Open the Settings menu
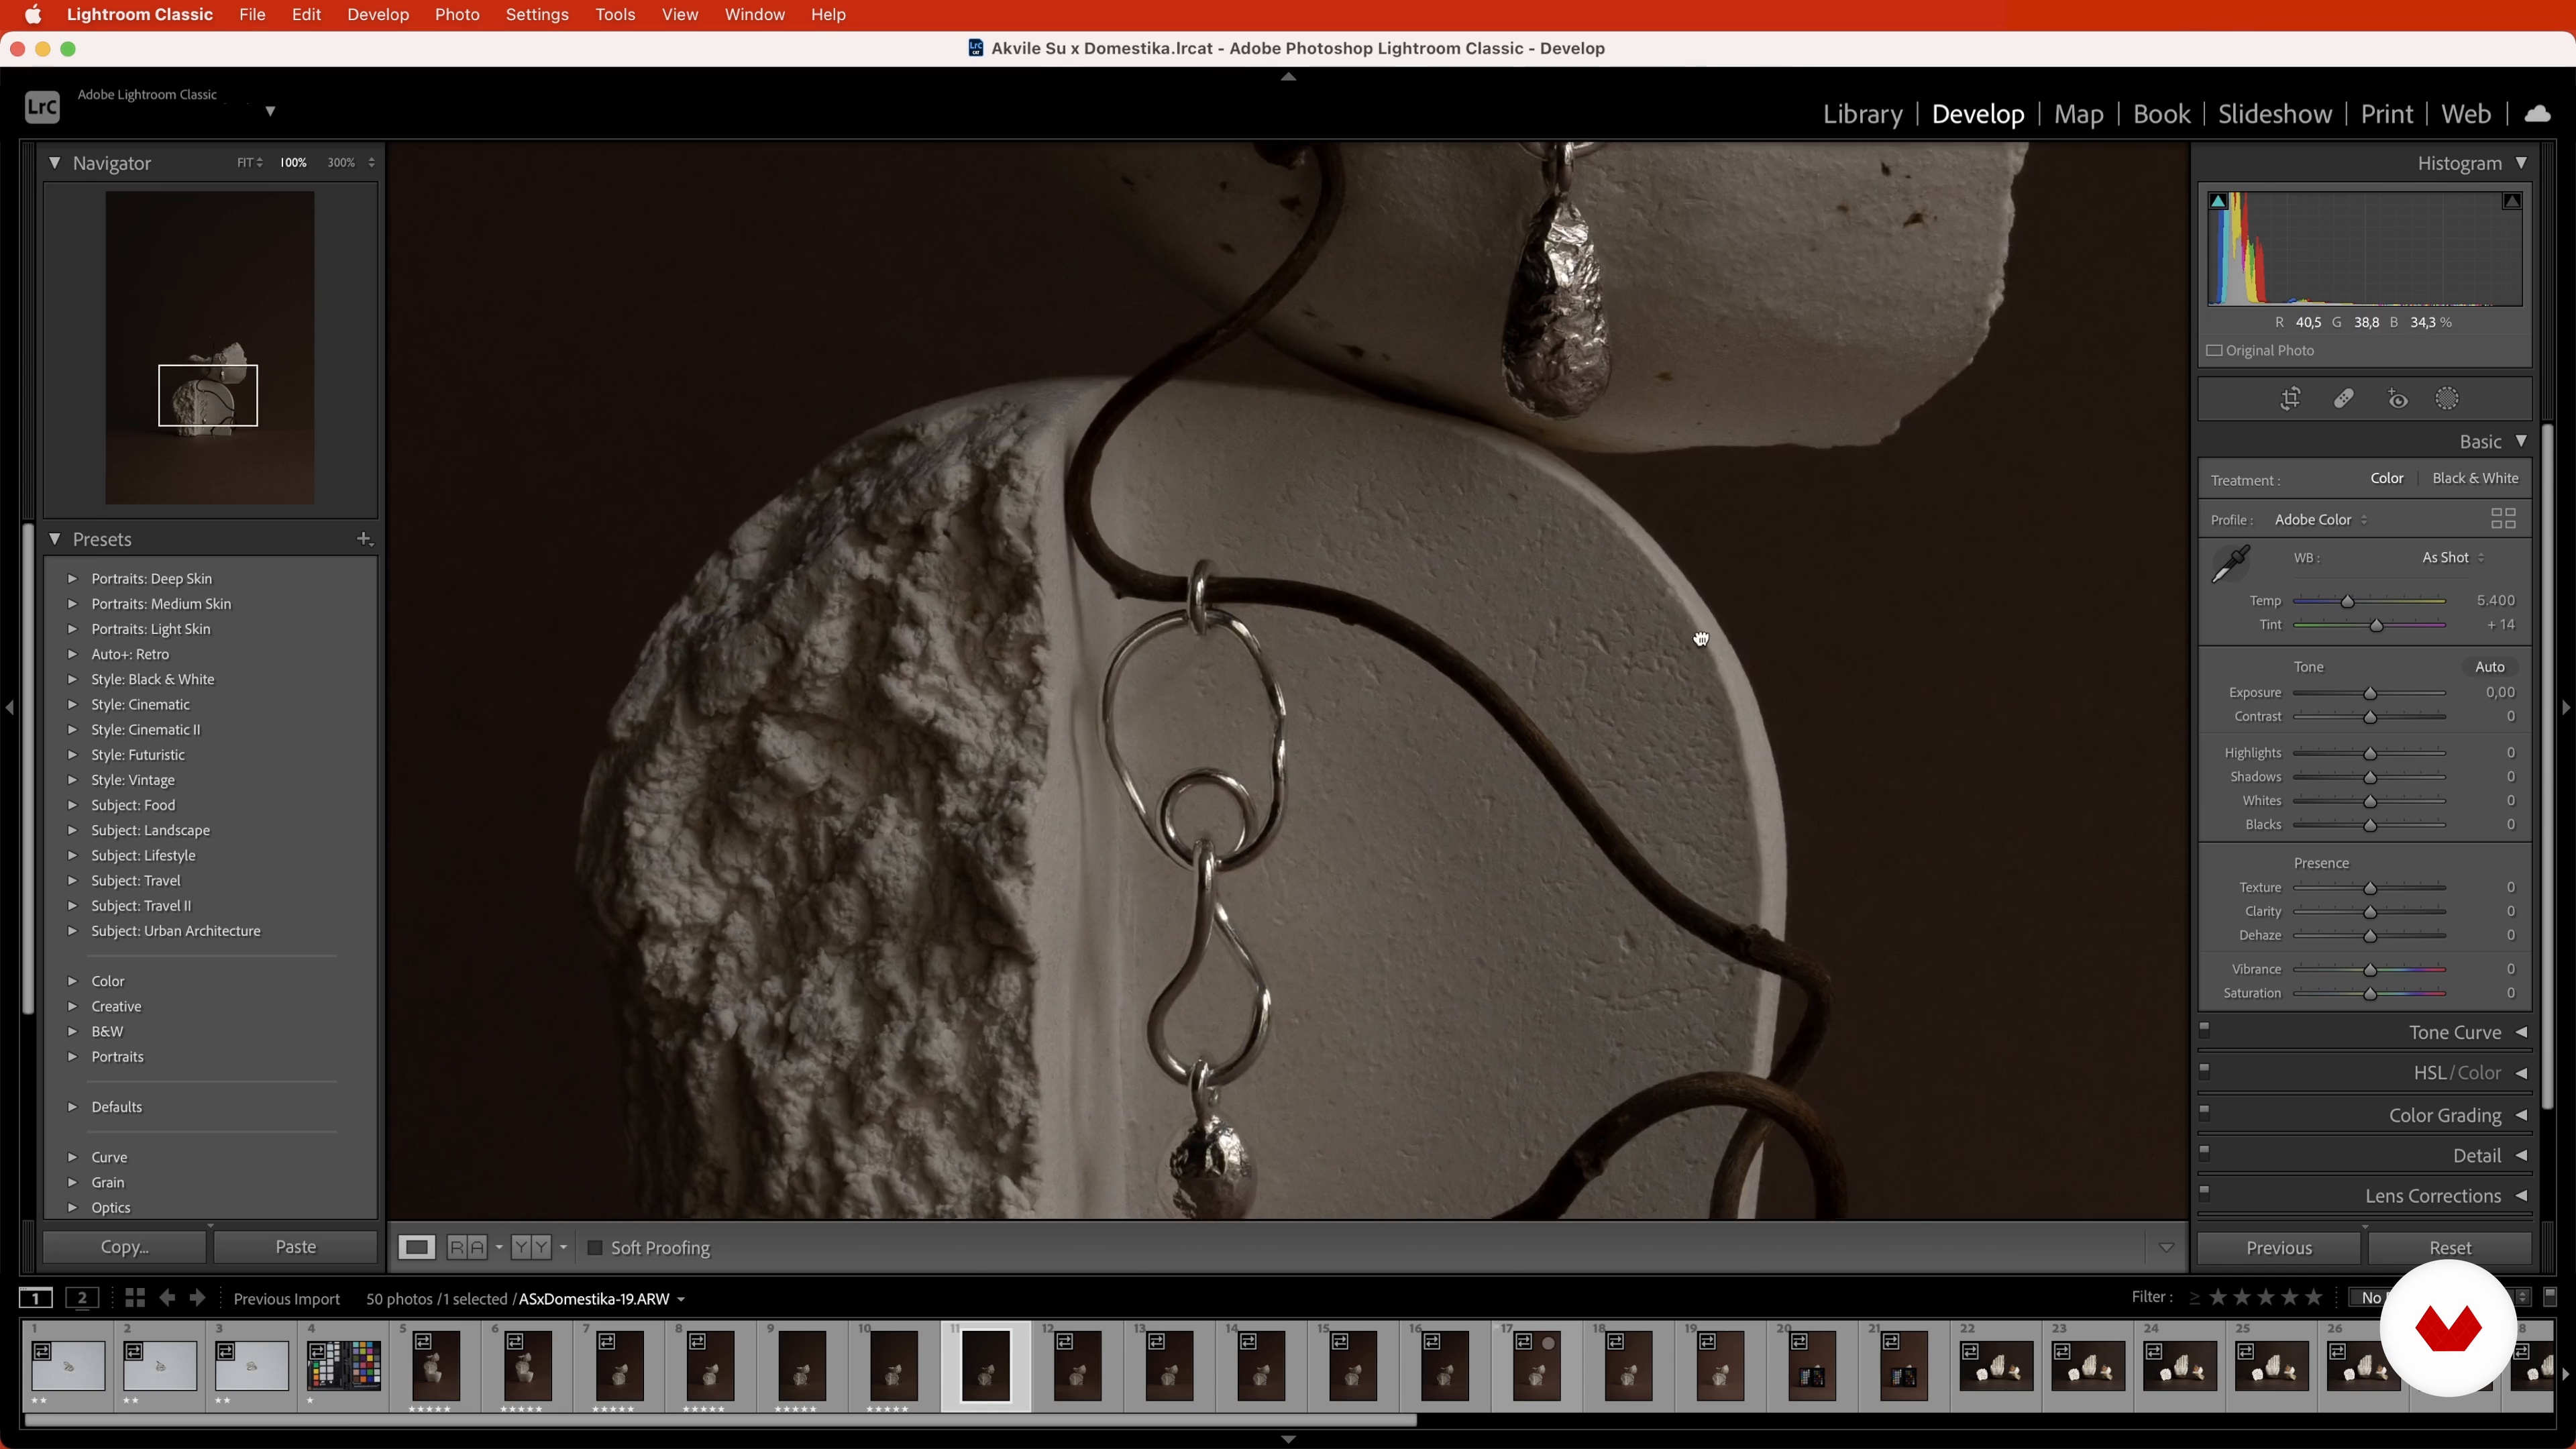This screenshot has width=2576, height=1449. (537, 15)
